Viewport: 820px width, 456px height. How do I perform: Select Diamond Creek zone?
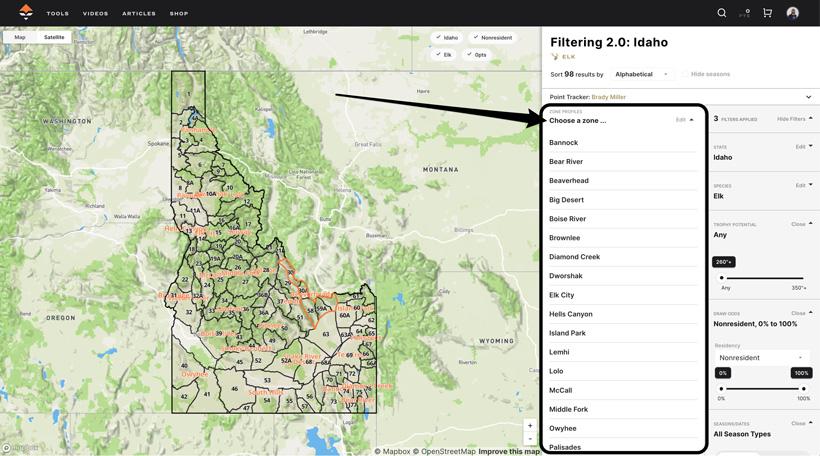(x=622, y=257)
